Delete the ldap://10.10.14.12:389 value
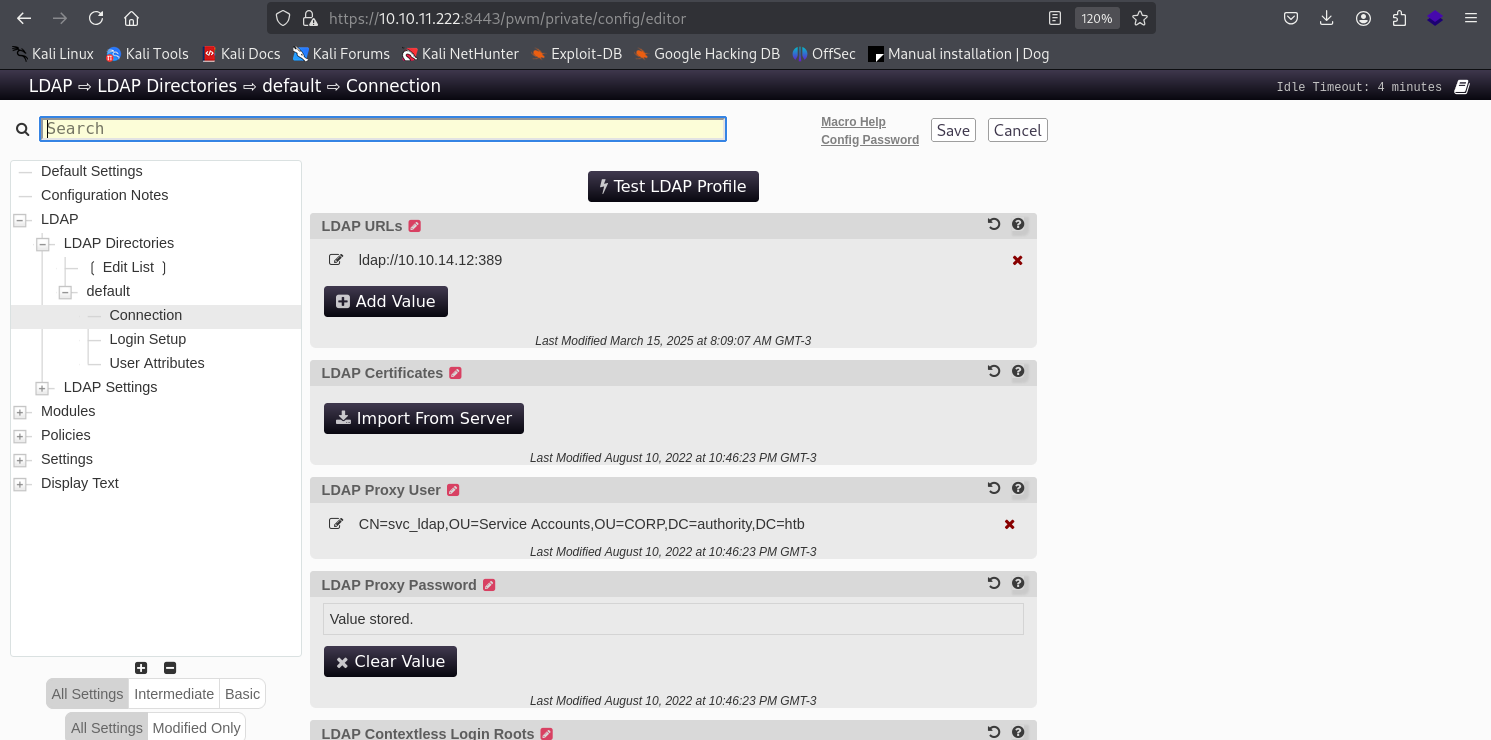This screenshot has width=1491, height=740. click(x=1017, y=260)
